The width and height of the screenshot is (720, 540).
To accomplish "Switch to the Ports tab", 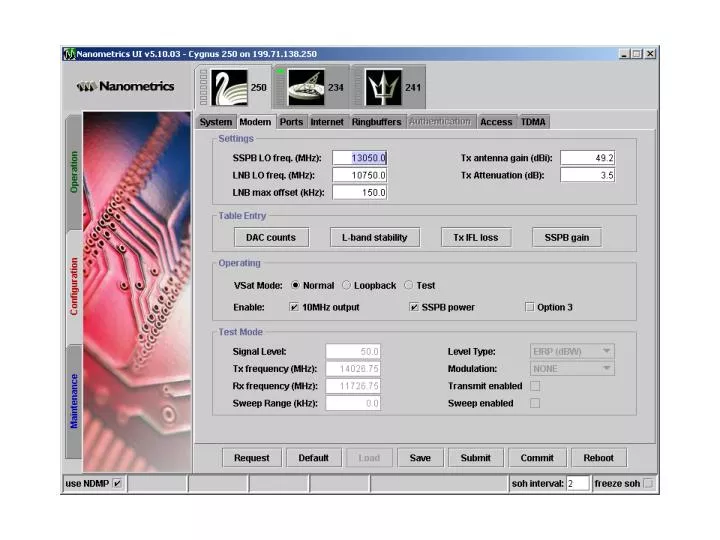I will [x=292, y=122].
